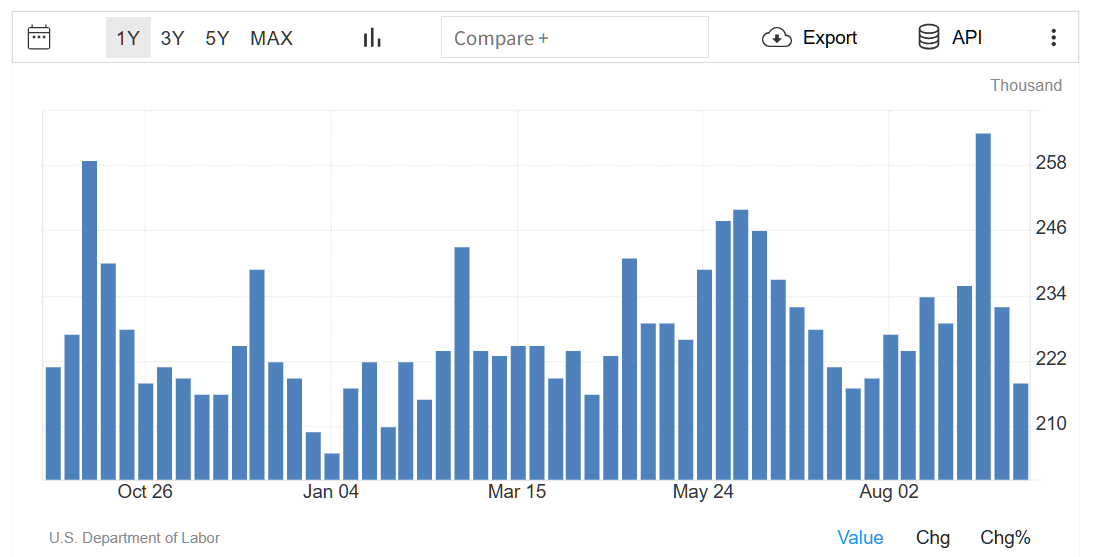Click the U.S. Department of Labor source
This screenshot has width=1094, height=557.
134,538
